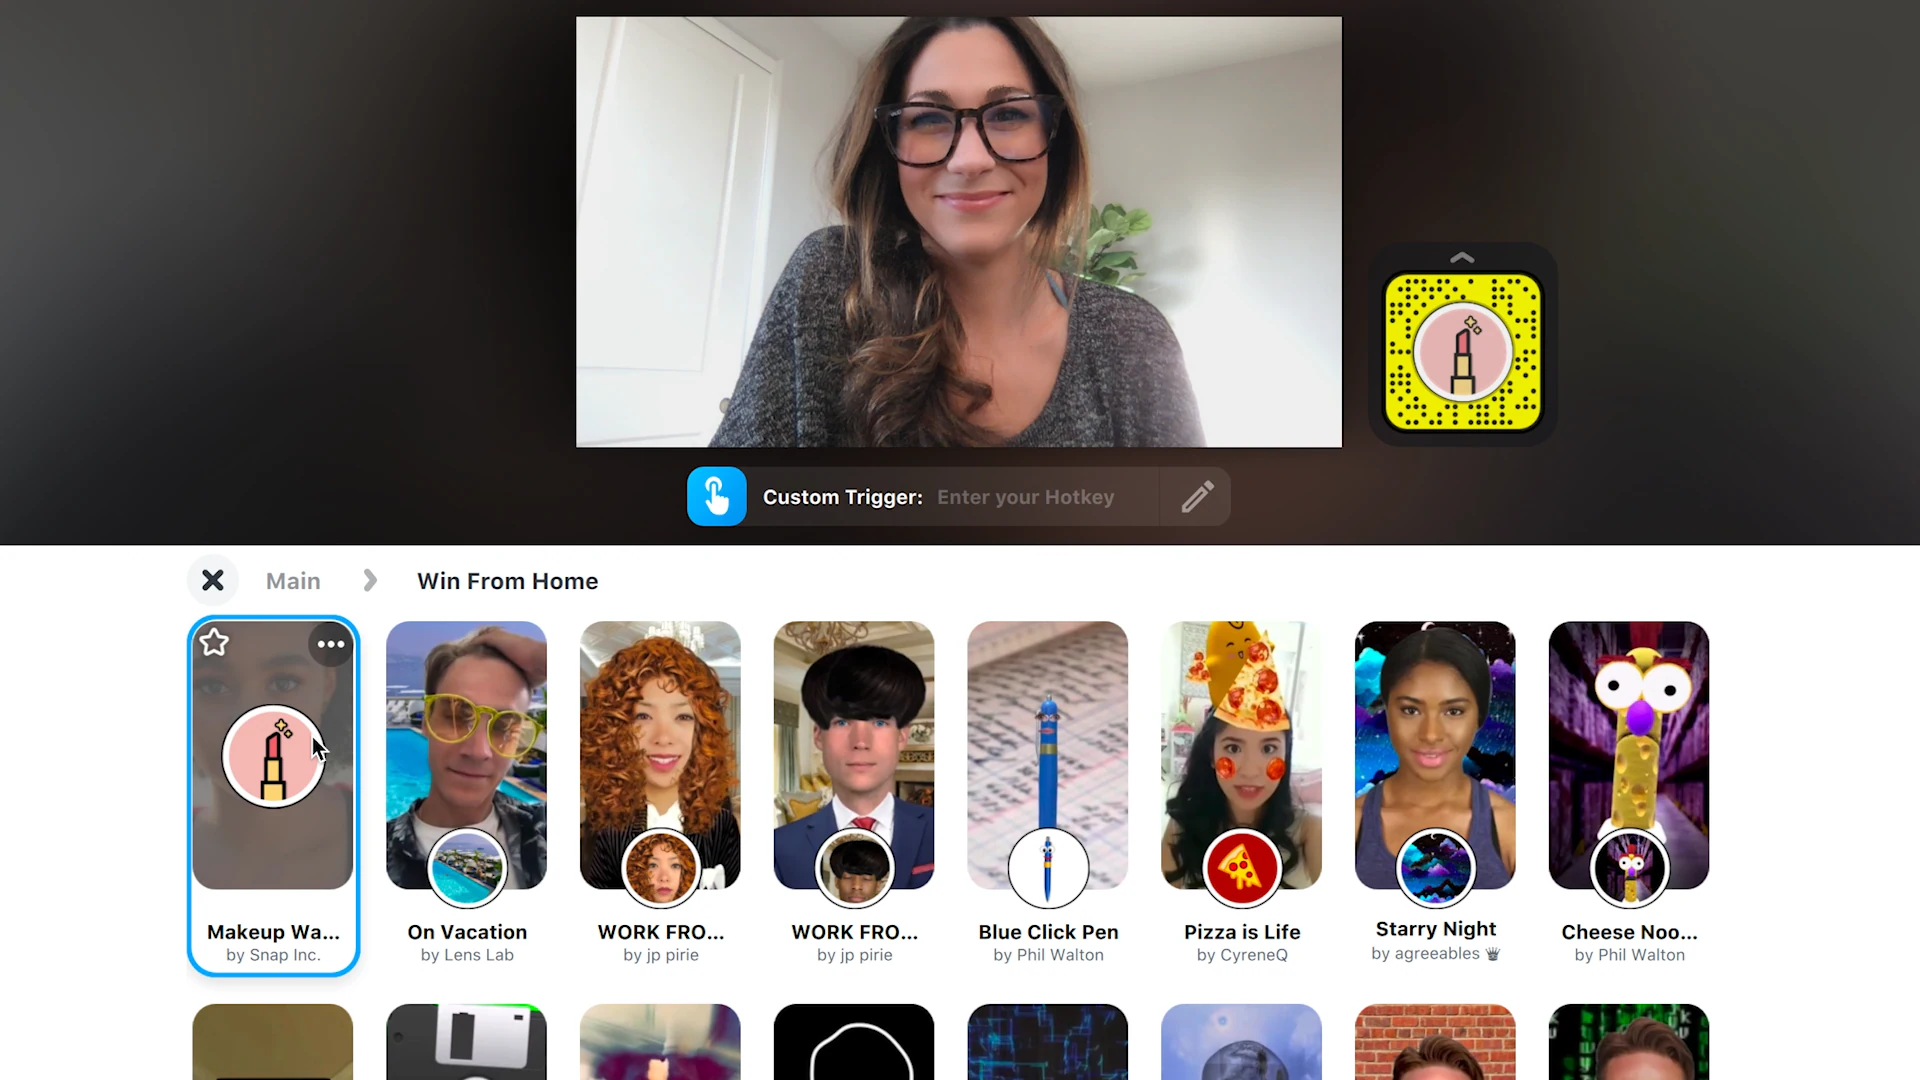Close the Win From Home category
1920x1080 pixels.
[212, 580]
